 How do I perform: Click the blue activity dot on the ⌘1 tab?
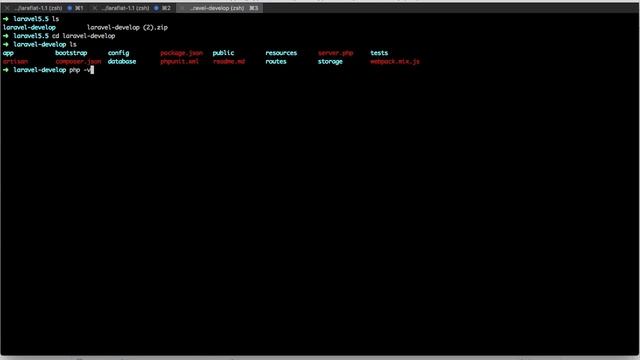coord(69,8)
